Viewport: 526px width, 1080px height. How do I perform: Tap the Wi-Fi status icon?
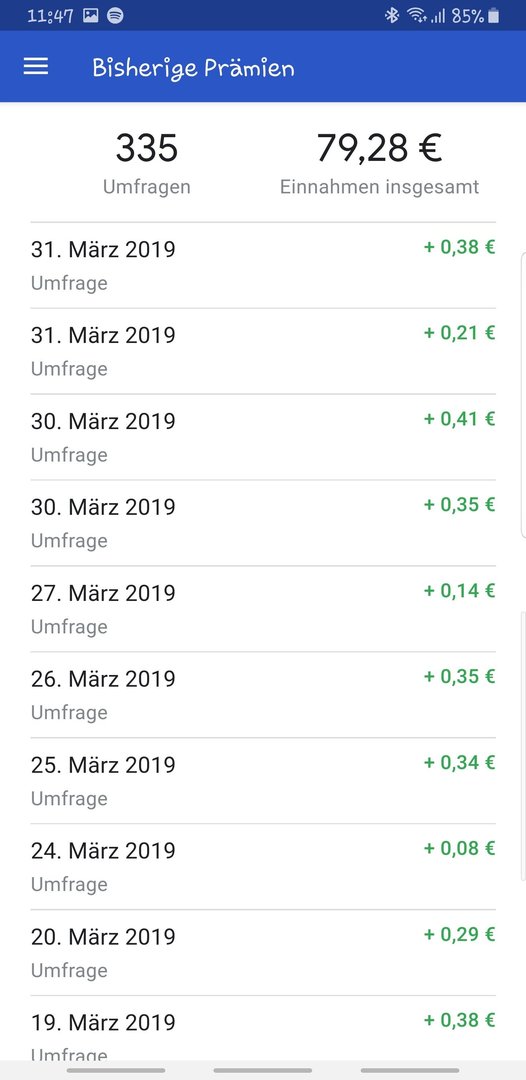416,16
